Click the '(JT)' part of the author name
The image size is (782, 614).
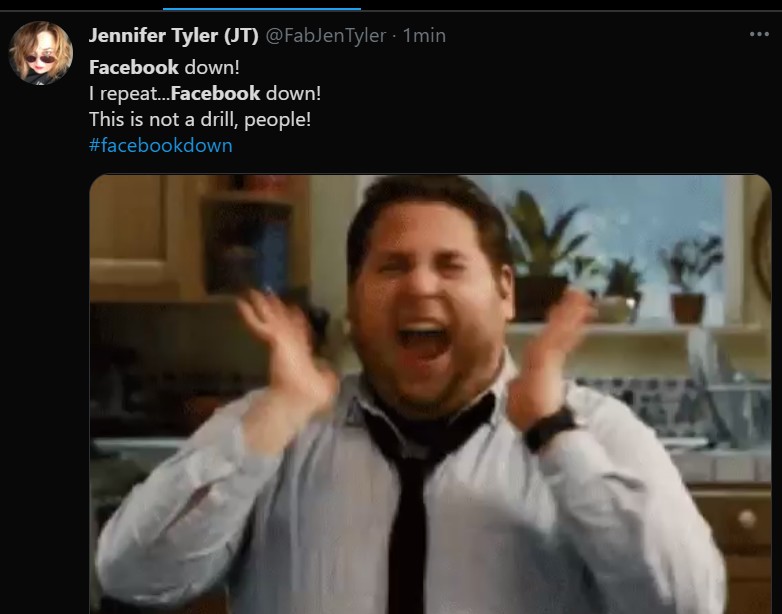(x=241, y=35)
